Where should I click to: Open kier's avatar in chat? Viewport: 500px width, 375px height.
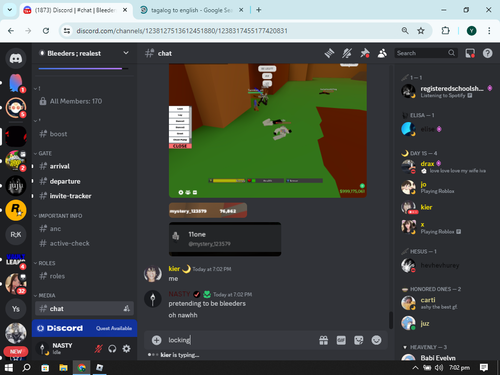153,273
